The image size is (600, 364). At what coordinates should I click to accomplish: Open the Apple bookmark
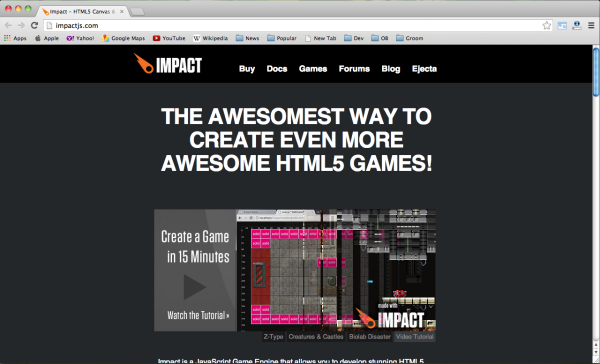click(47, 38)
